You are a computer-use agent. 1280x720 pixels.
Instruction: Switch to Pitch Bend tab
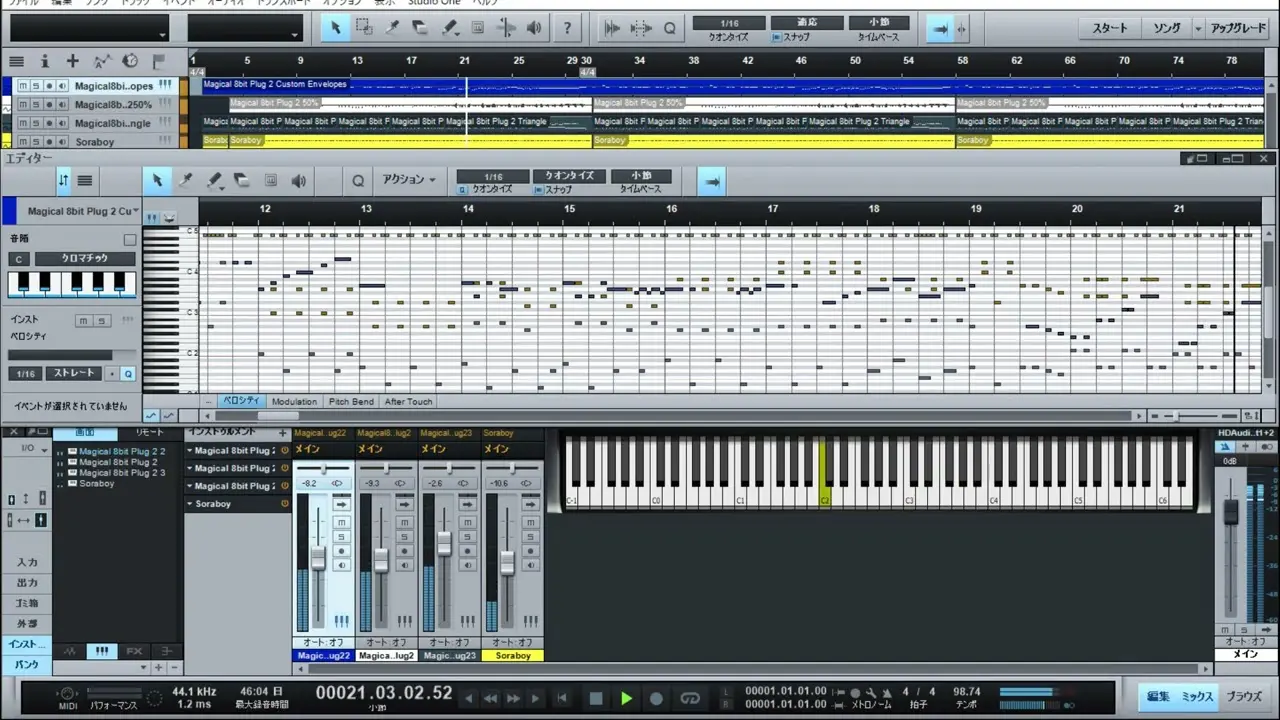click(351, 401)
